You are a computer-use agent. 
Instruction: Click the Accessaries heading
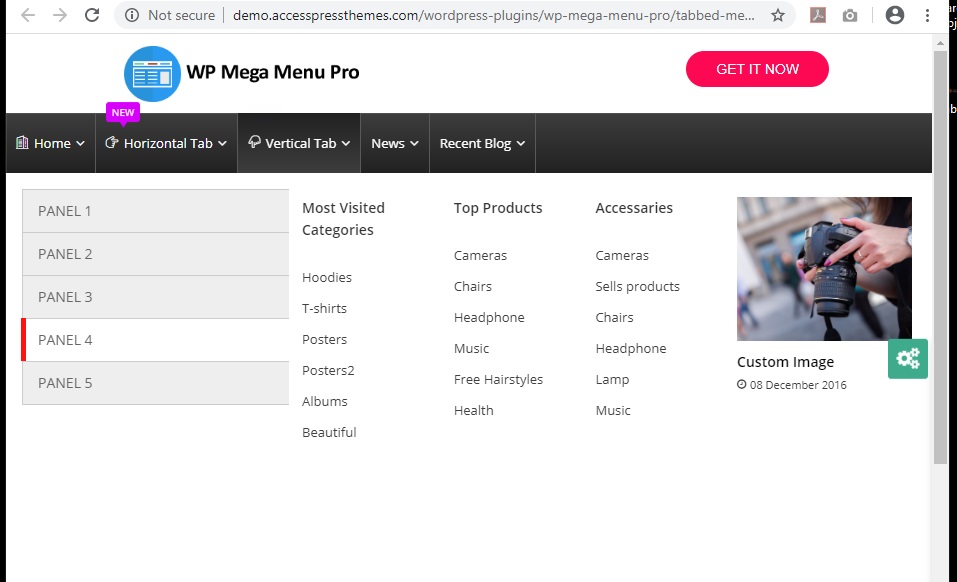point(634,208)
